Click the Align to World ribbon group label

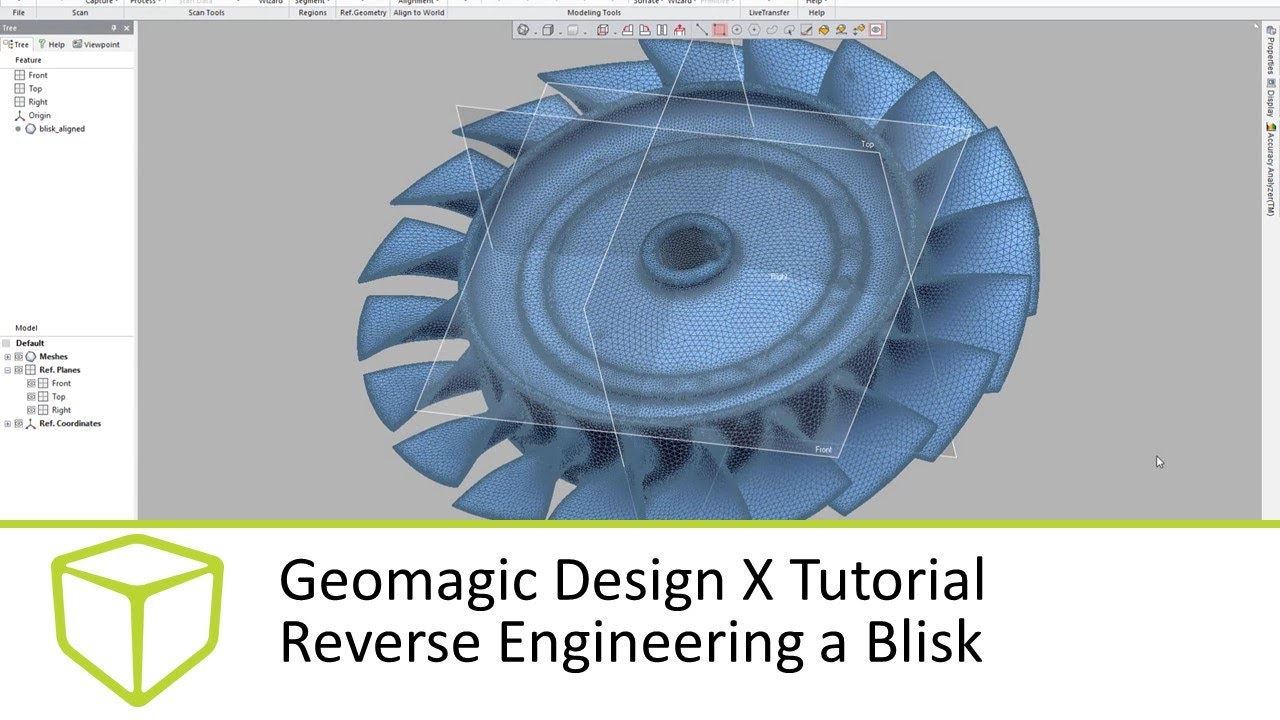click(419, 13)
